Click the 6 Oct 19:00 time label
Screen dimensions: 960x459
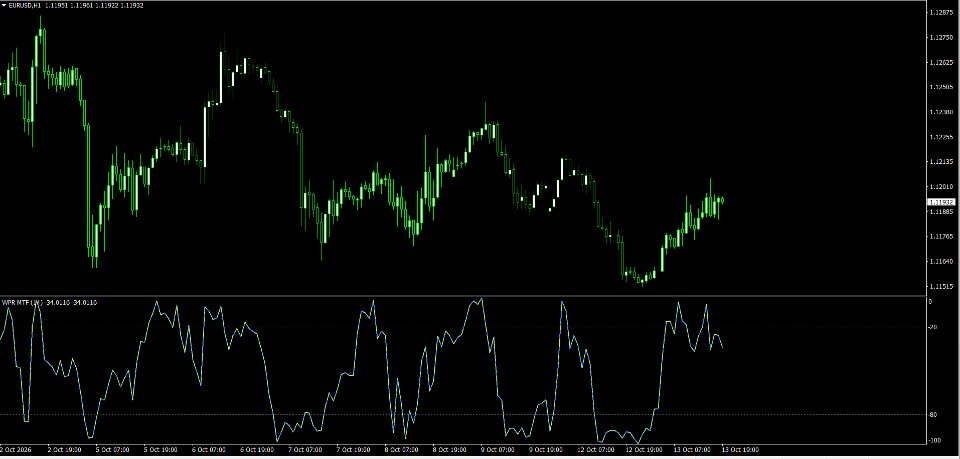257,449
